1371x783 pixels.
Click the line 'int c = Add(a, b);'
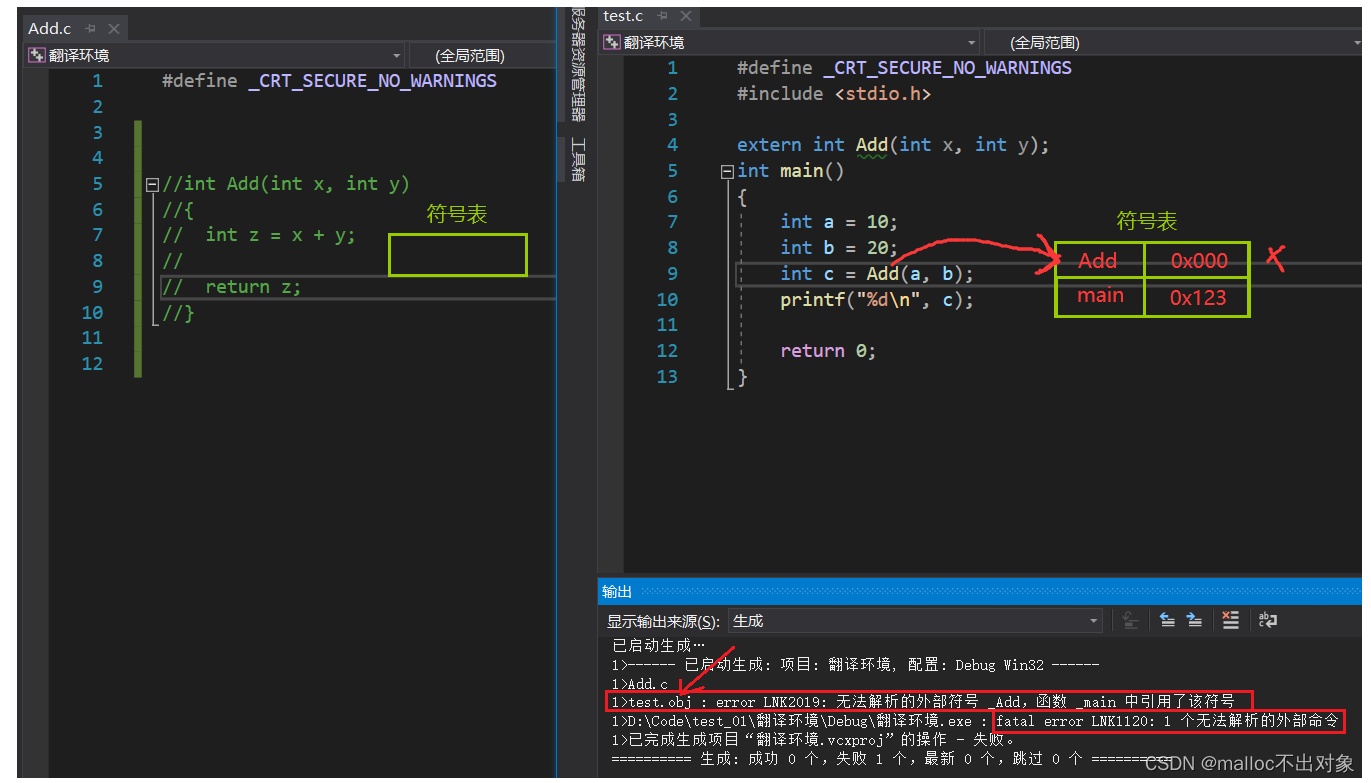pos(877,274)
